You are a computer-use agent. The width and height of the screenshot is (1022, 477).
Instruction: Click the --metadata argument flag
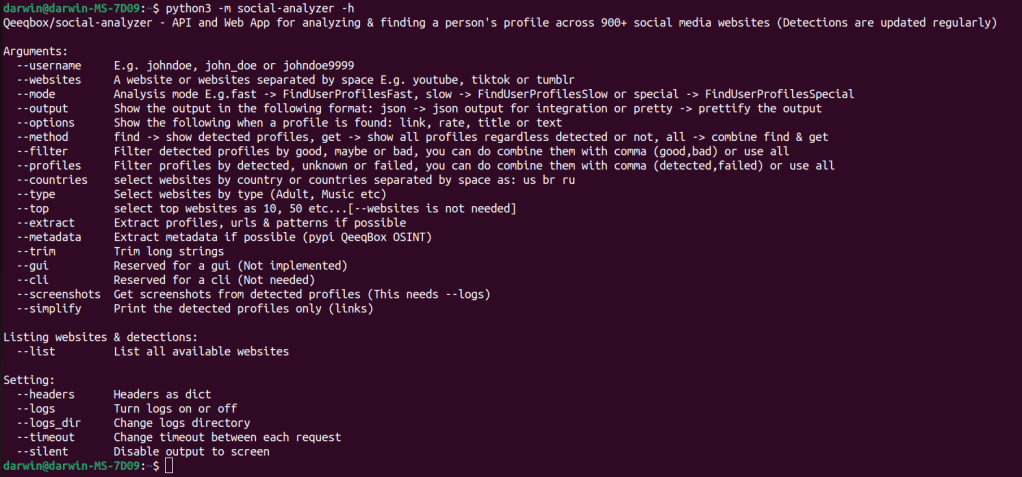coord(49,237)
